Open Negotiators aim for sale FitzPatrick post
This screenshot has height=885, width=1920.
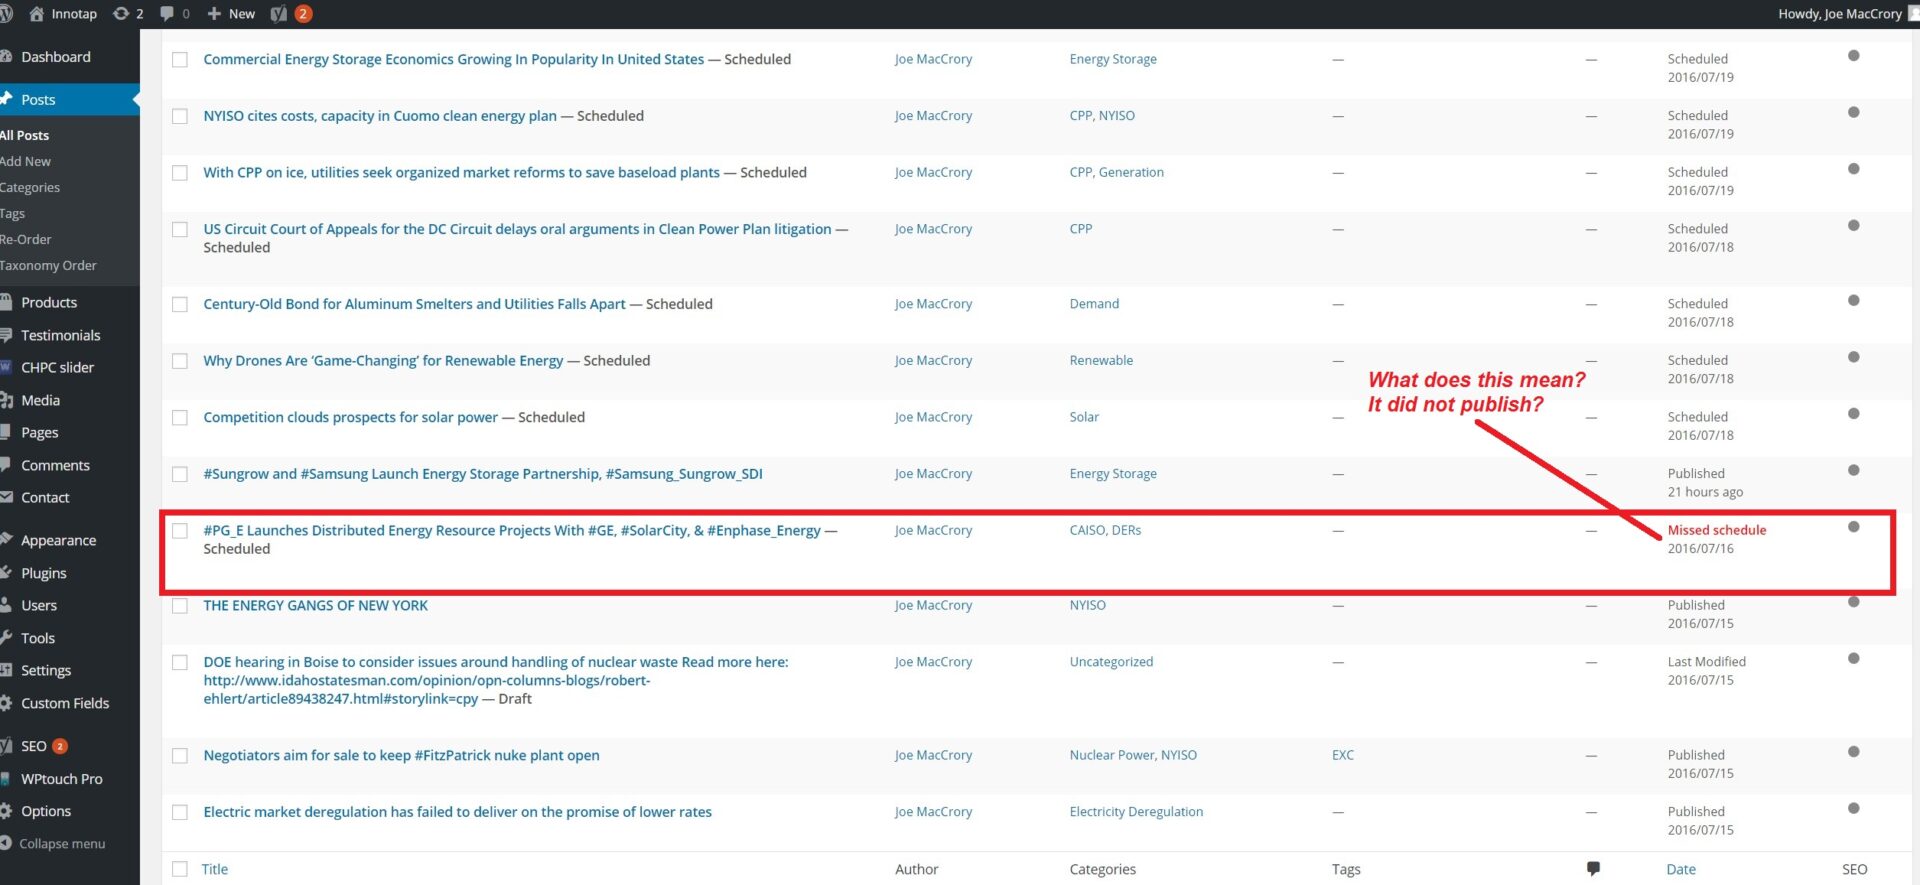click(x=401, y=755)
